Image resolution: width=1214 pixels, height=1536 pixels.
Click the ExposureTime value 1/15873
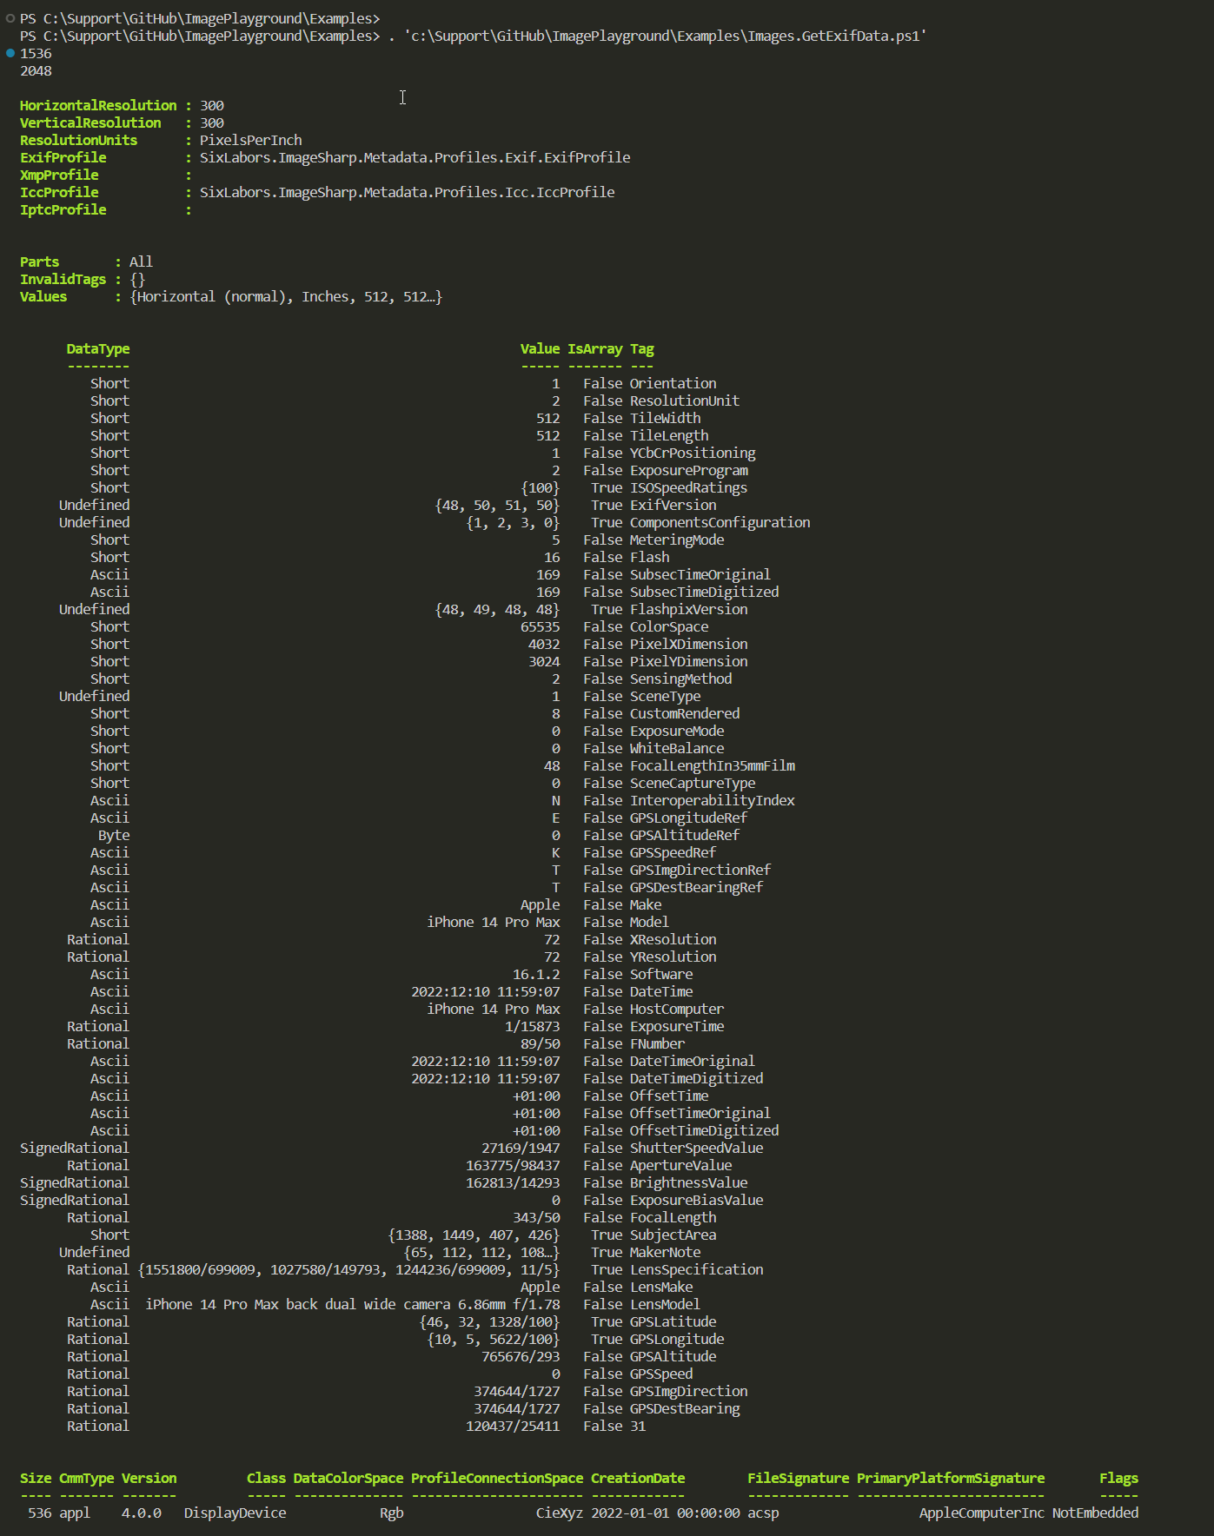point(532,1026)
